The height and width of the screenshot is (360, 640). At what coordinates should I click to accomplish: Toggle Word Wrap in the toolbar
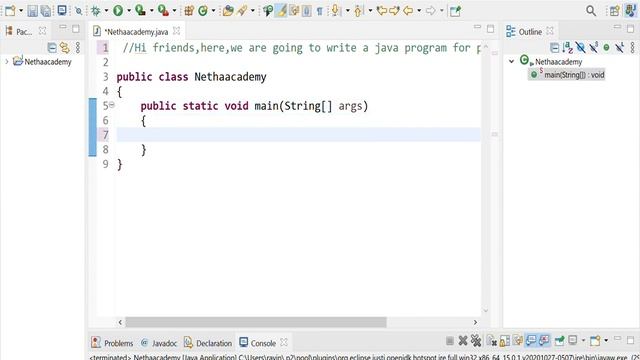(294, 11)
